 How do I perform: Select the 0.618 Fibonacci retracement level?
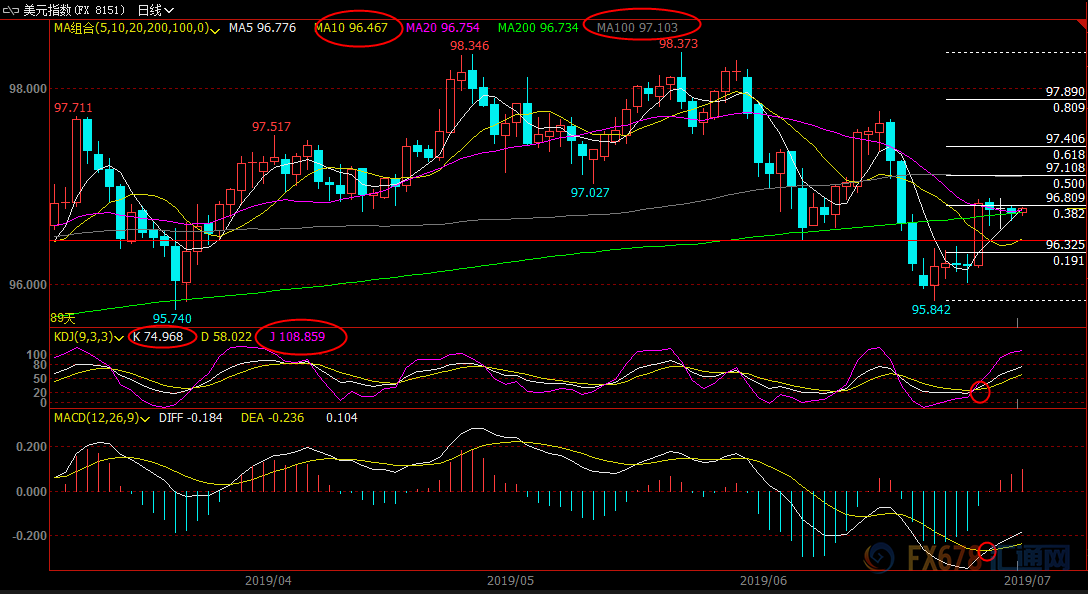(1068, 155)
